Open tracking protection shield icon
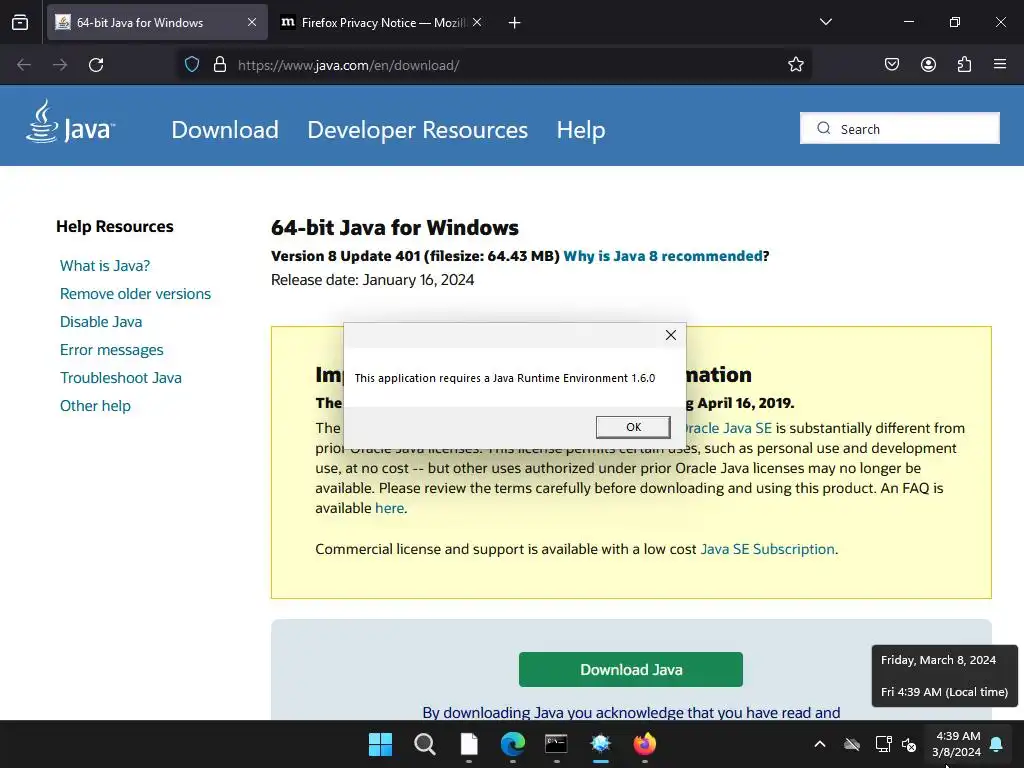The image size is (1024, 768). coord(191,65)
